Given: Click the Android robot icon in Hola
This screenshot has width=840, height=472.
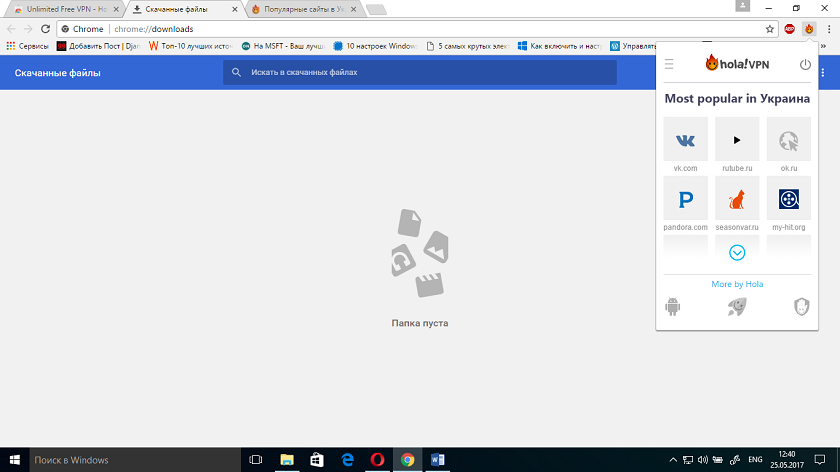Looking at the screenshot, I should click(x=672, y=307).
